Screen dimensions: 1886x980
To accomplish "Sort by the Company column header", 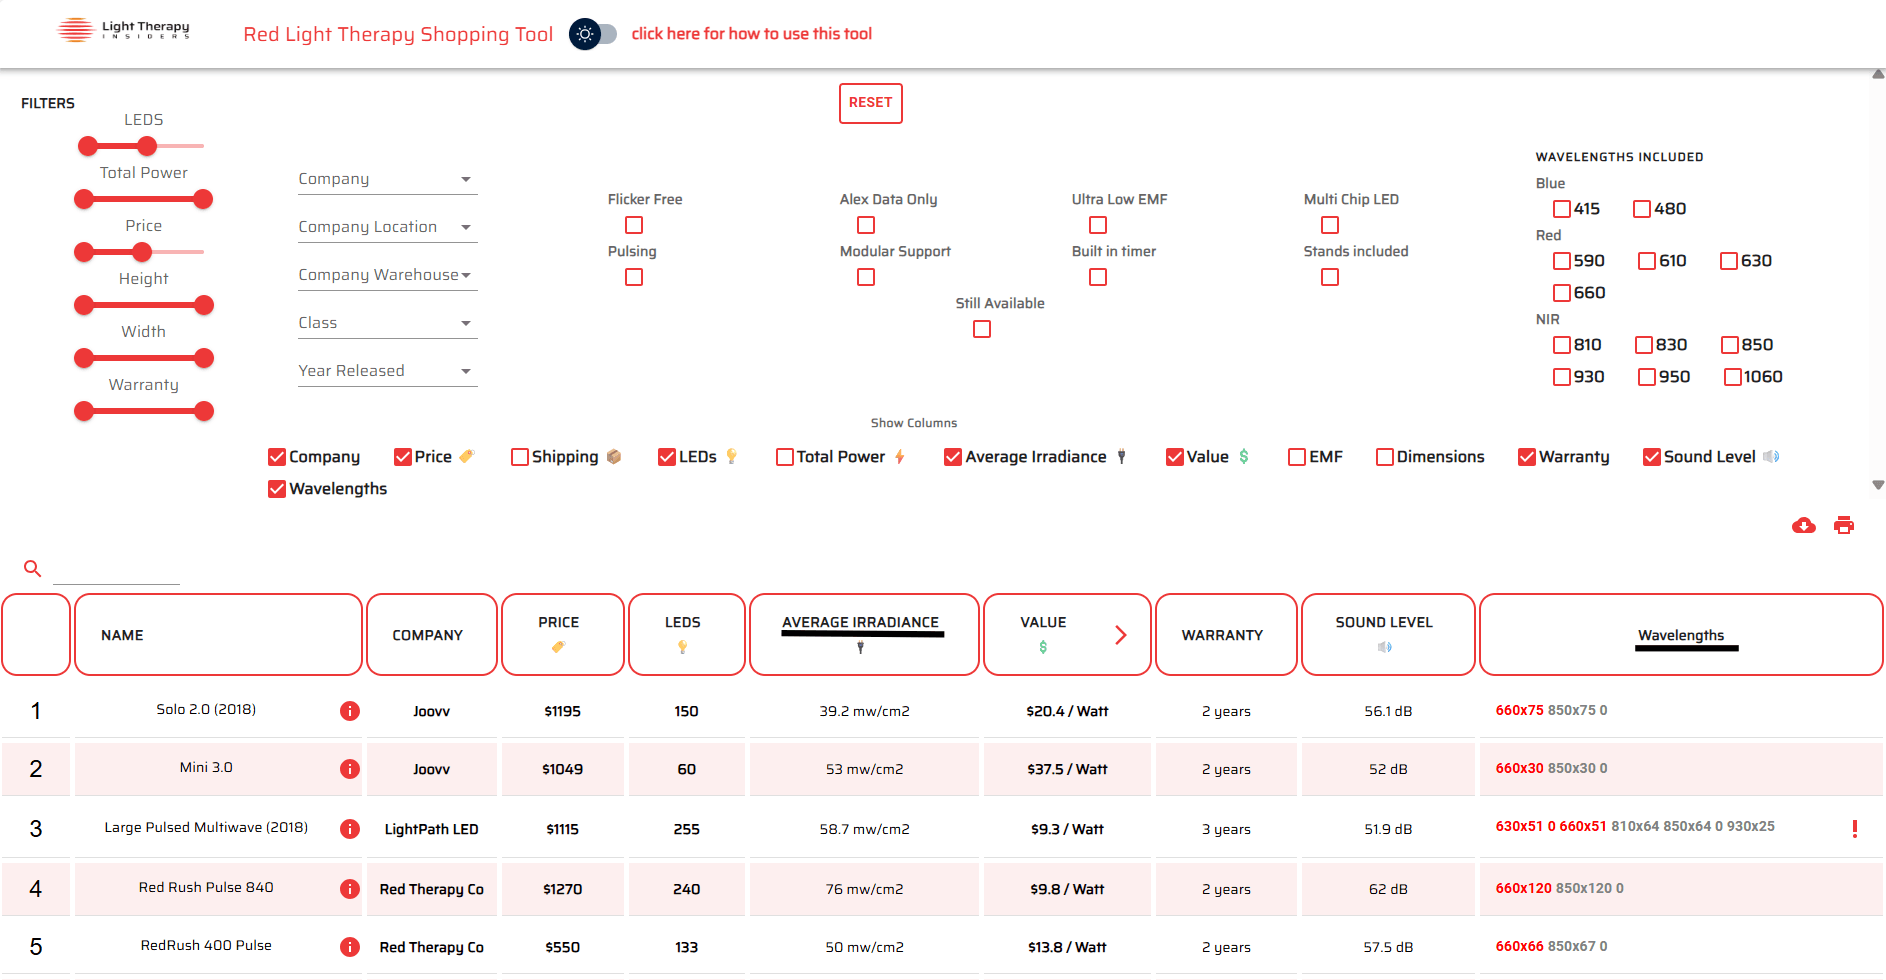I will coord(432,635).
